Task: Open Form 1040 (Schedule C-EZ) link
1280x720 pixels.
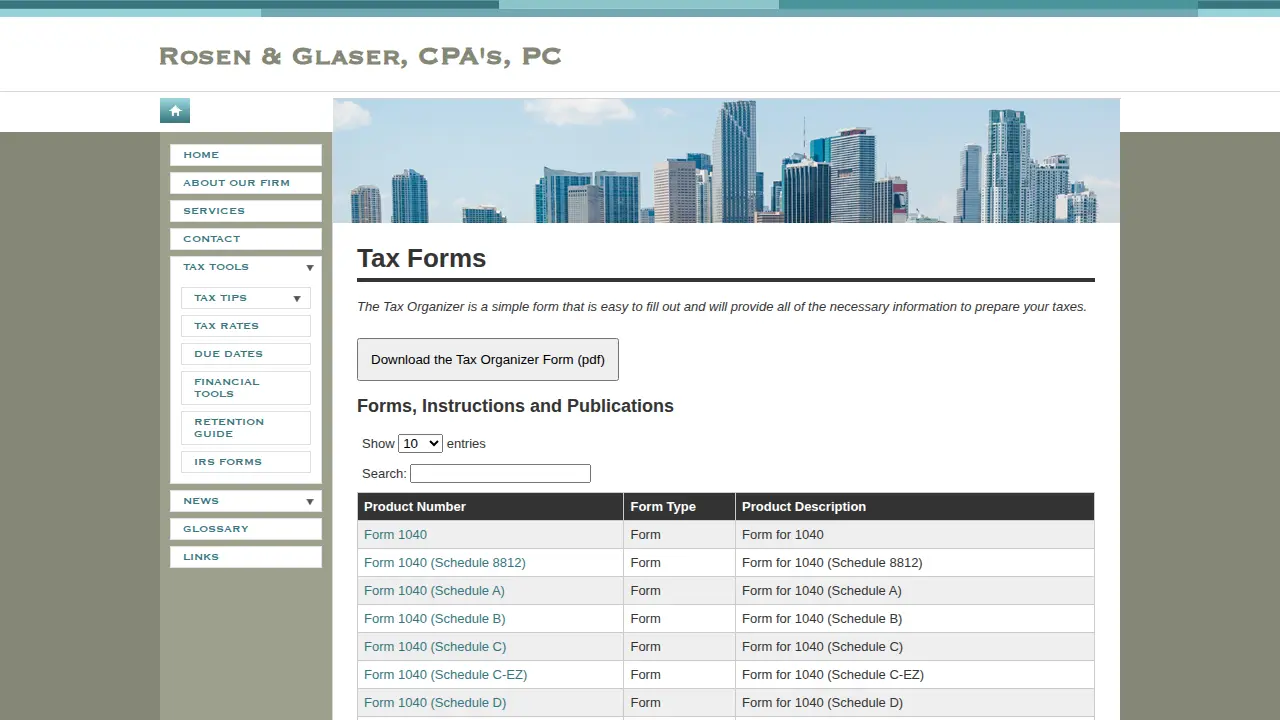Action: [x=446, y=675]
